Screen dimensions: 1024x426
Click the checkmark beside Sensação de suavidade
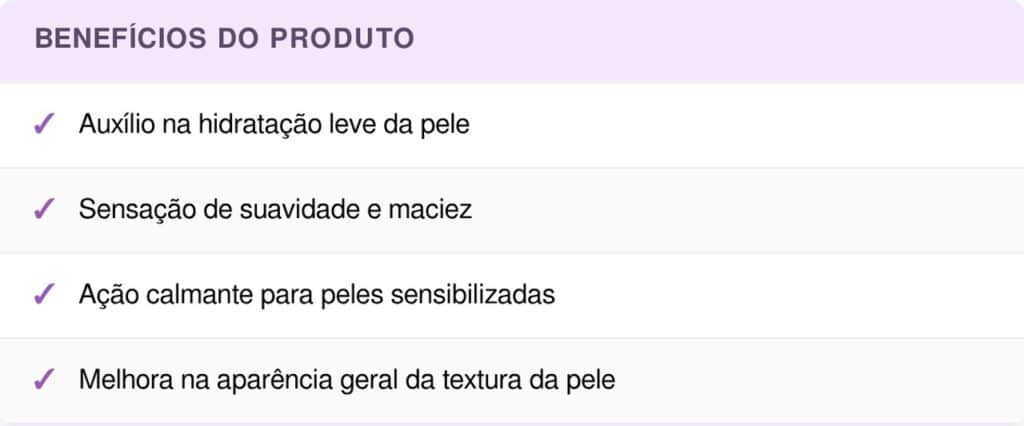[x=43, y=210]
